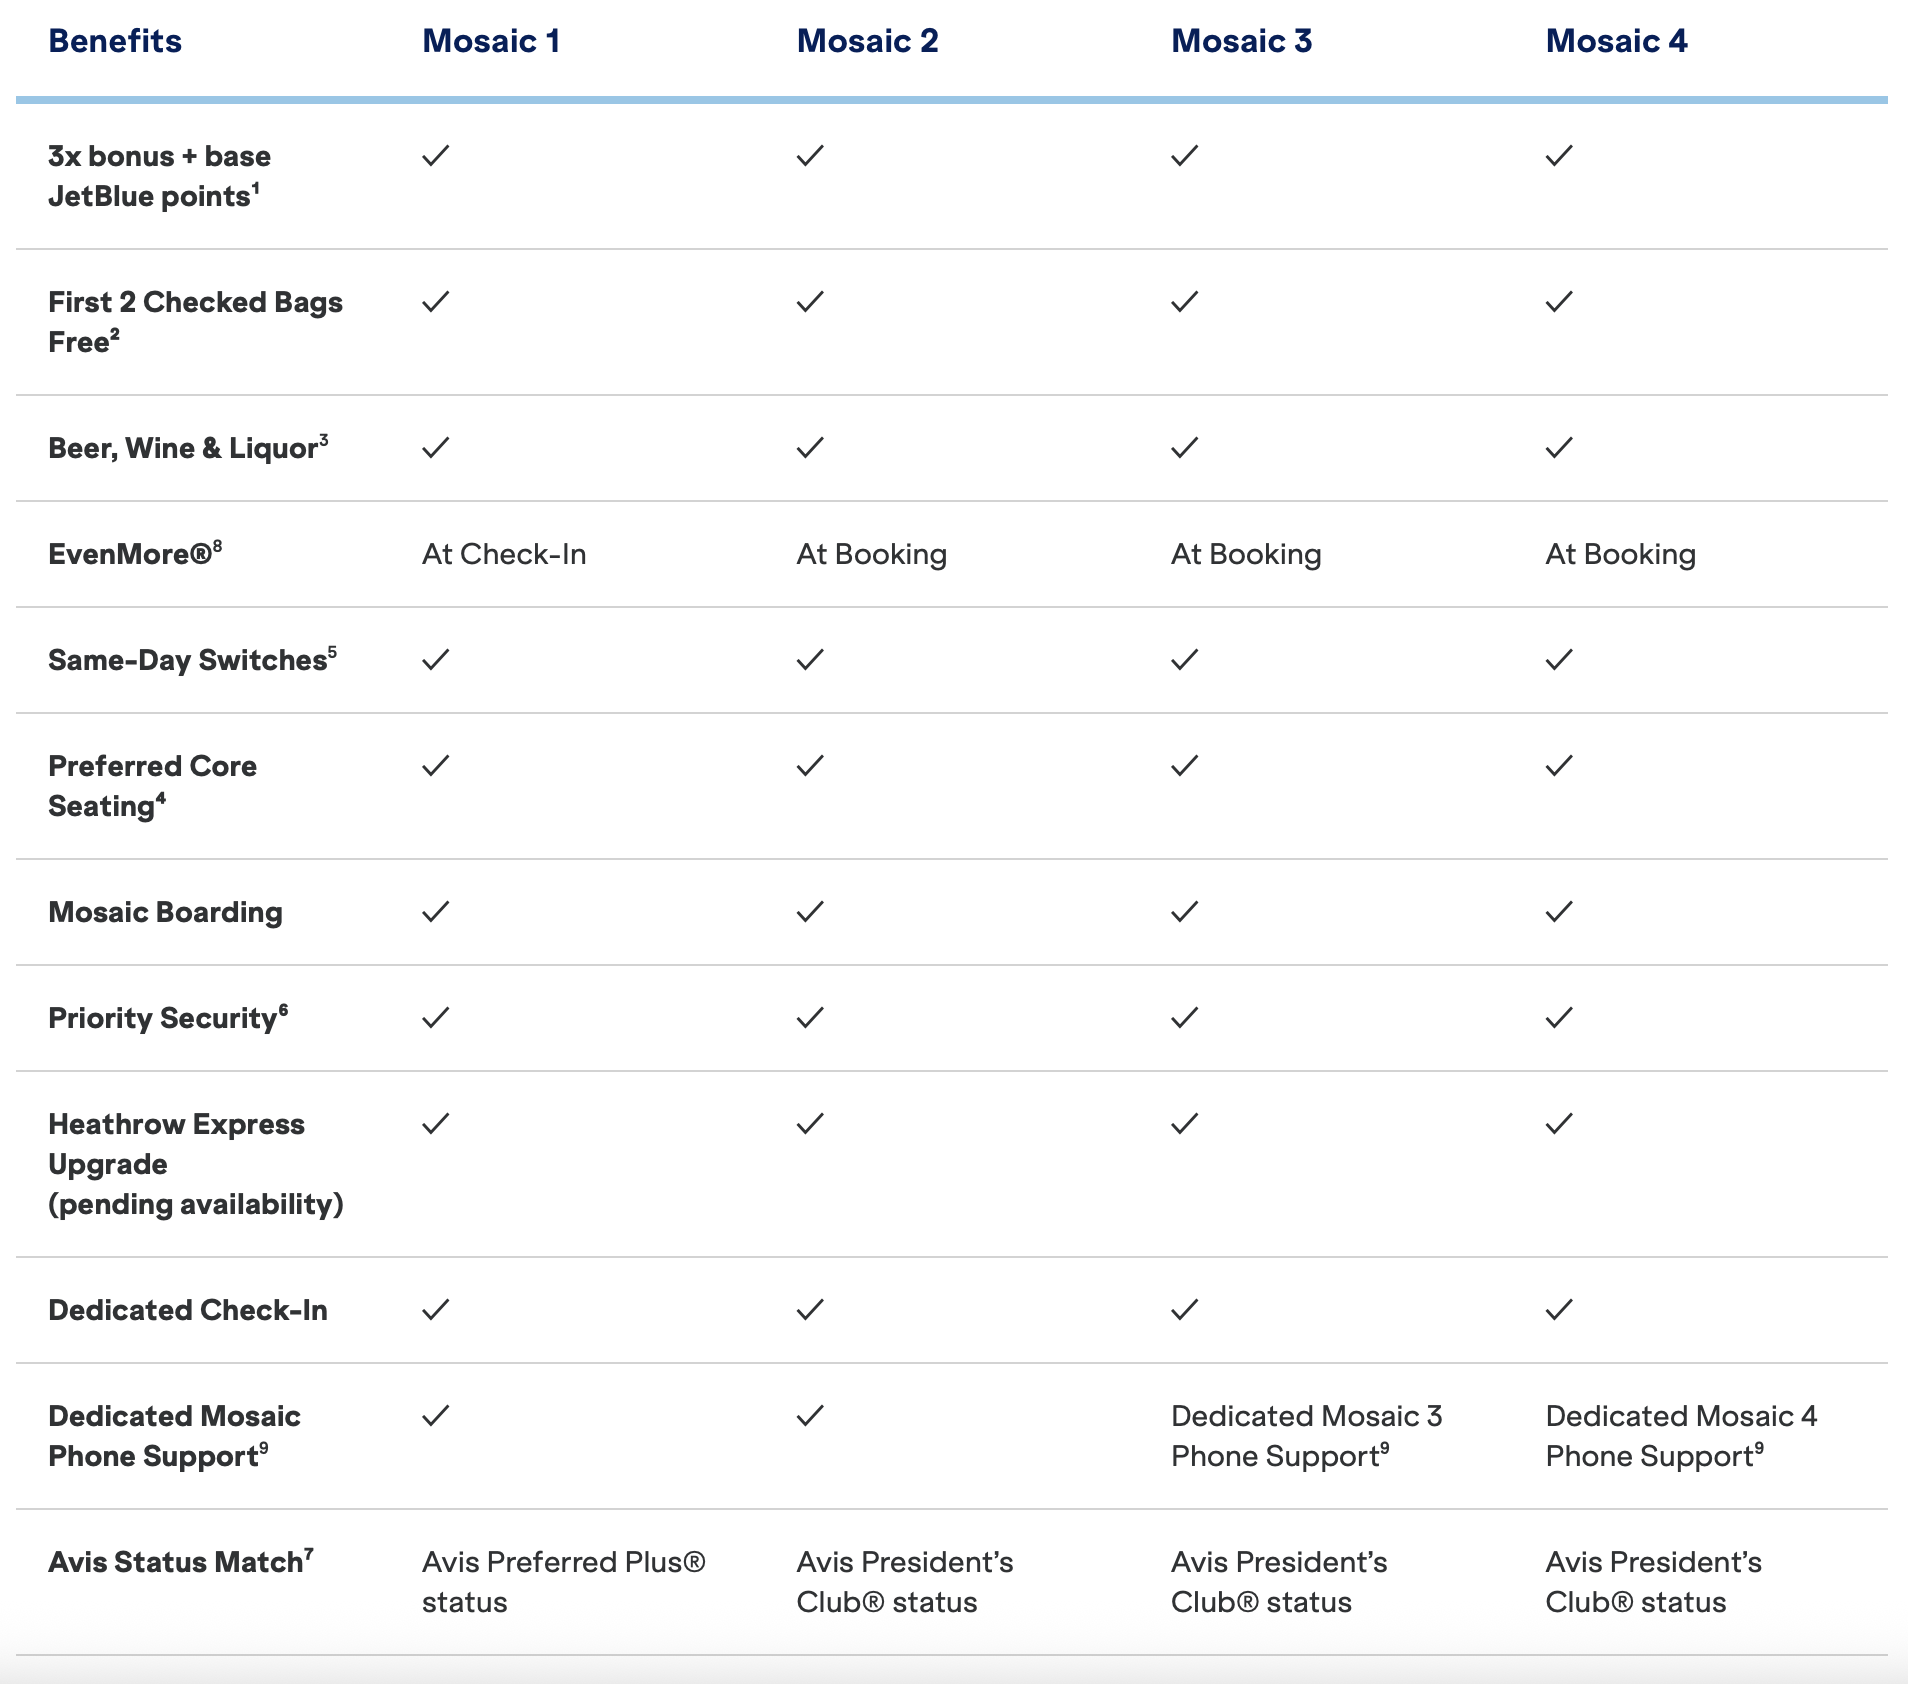Screen dimensions: 1908x1684
Task: Click Mosaic 4 checkmark for First 2 Checked Bags
Action: (x=1559, y=302)
